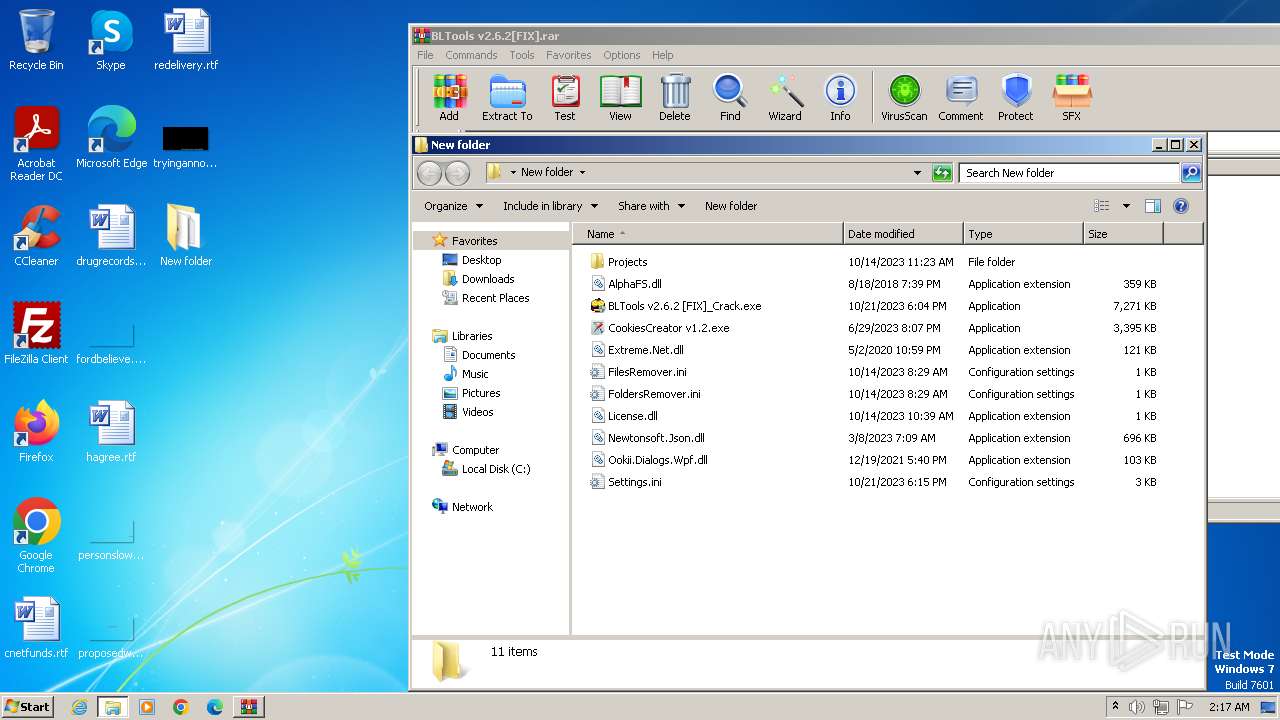Screen dimensions: 1280x720
Task: Click Explorer Back navigation button
Action: click(429, 173)
